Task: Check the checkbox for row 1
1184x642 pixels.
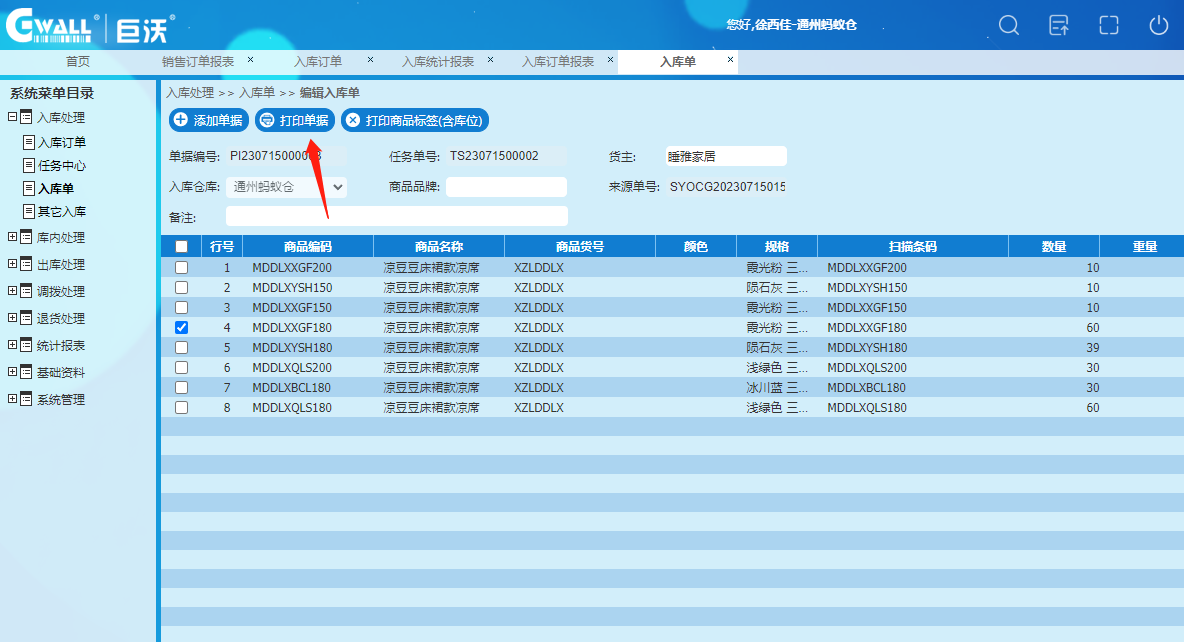Action: click(x=181, y=268)
